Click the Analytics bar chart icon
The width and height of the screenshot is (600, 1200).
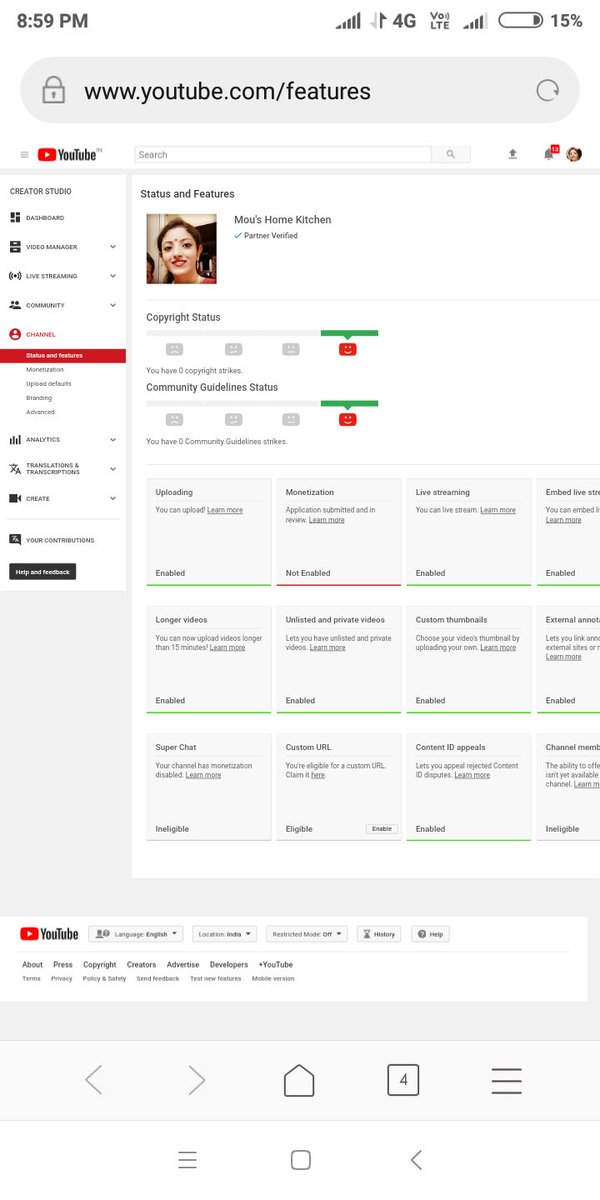(15, 439)
